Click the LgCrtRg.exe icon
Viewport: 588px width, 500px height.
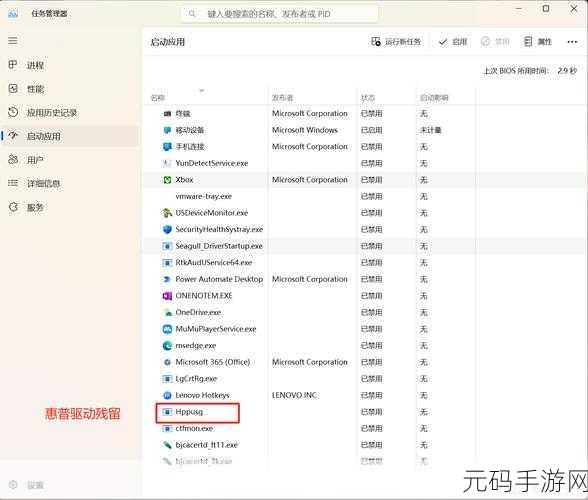pyautogui.click(x=167, y=379)
